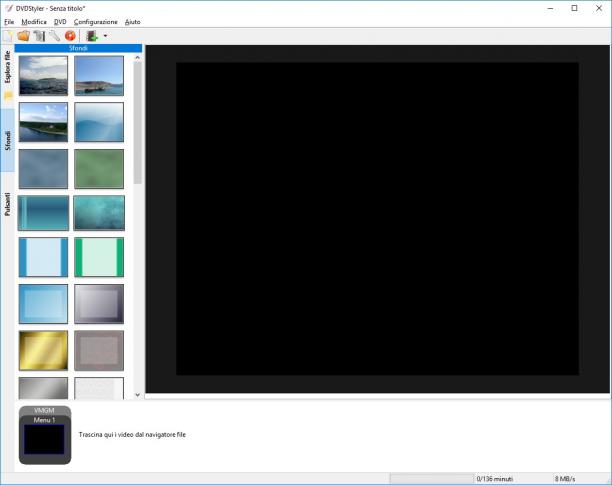
Task: Select the blurry gray-blue background
Action: [x=43, y=169]
